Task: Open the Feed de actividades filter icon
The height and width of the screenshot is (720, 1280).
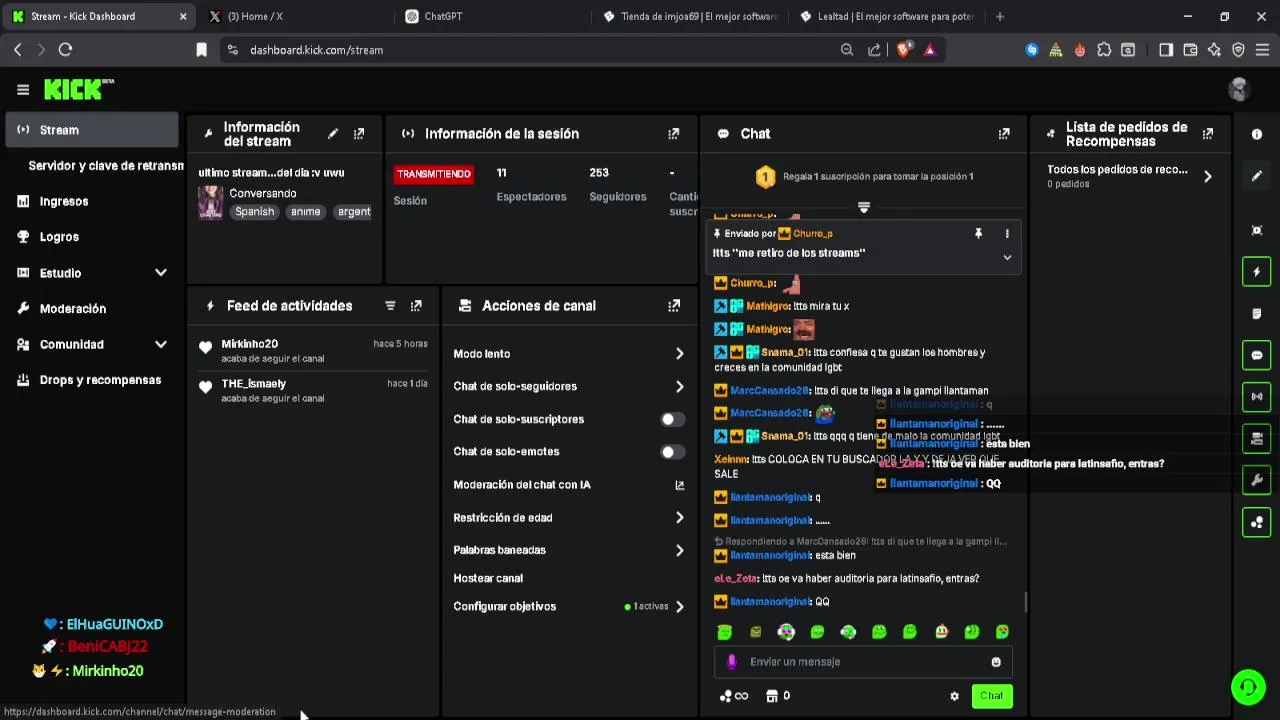Action: [x=391, y=306]
